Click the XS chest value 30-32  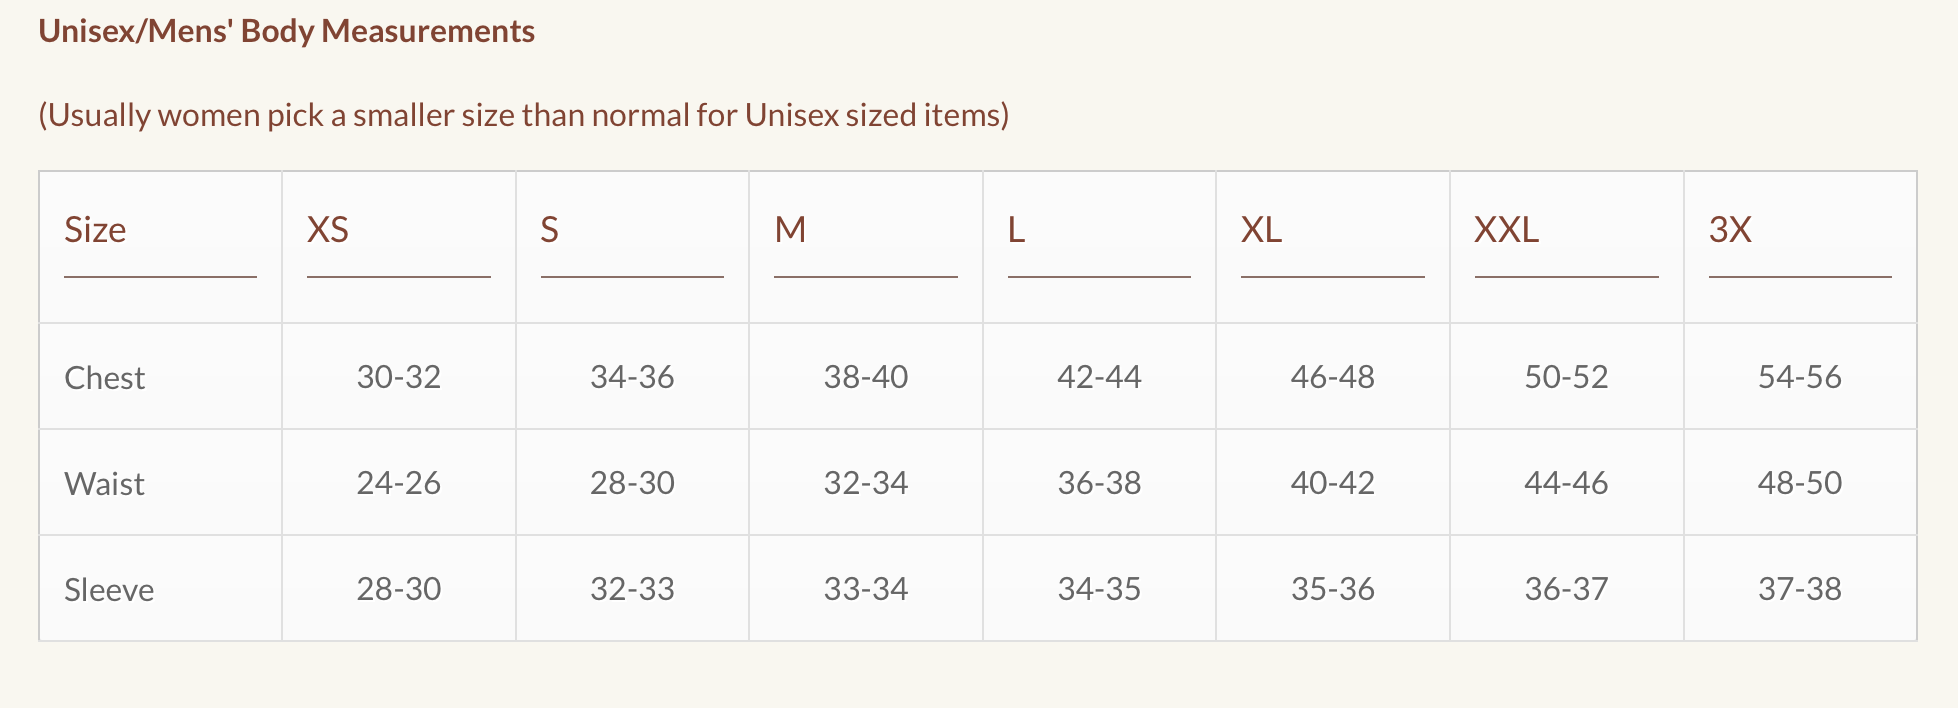[x=398, y=377]
